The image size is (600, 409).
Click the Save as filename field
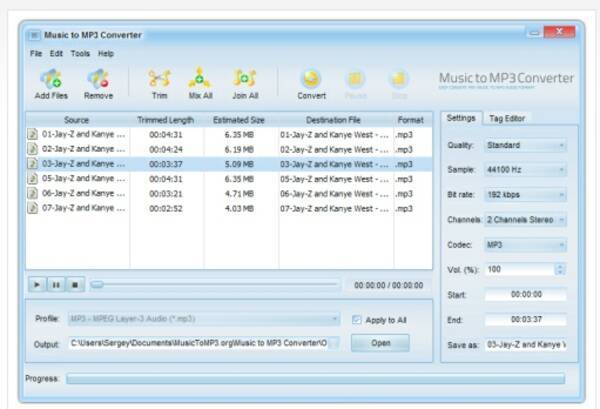tap(525, 344)
